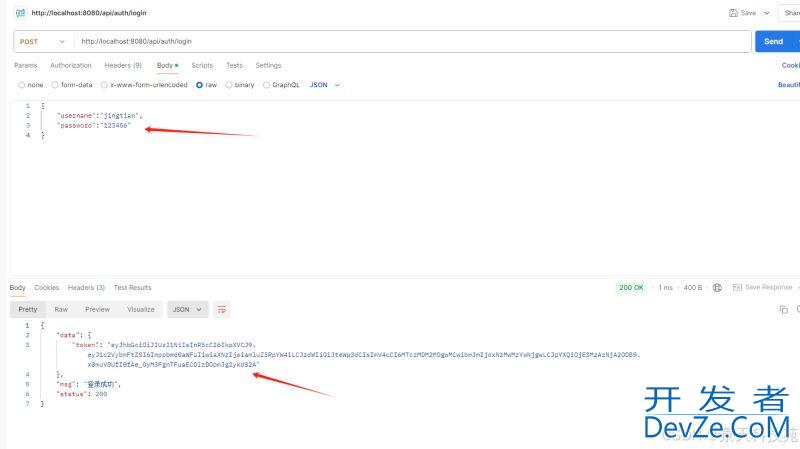Open the Settings tab
Image resolution: width=800 pixels, height=449 pixels.
(x=268, y=65)
